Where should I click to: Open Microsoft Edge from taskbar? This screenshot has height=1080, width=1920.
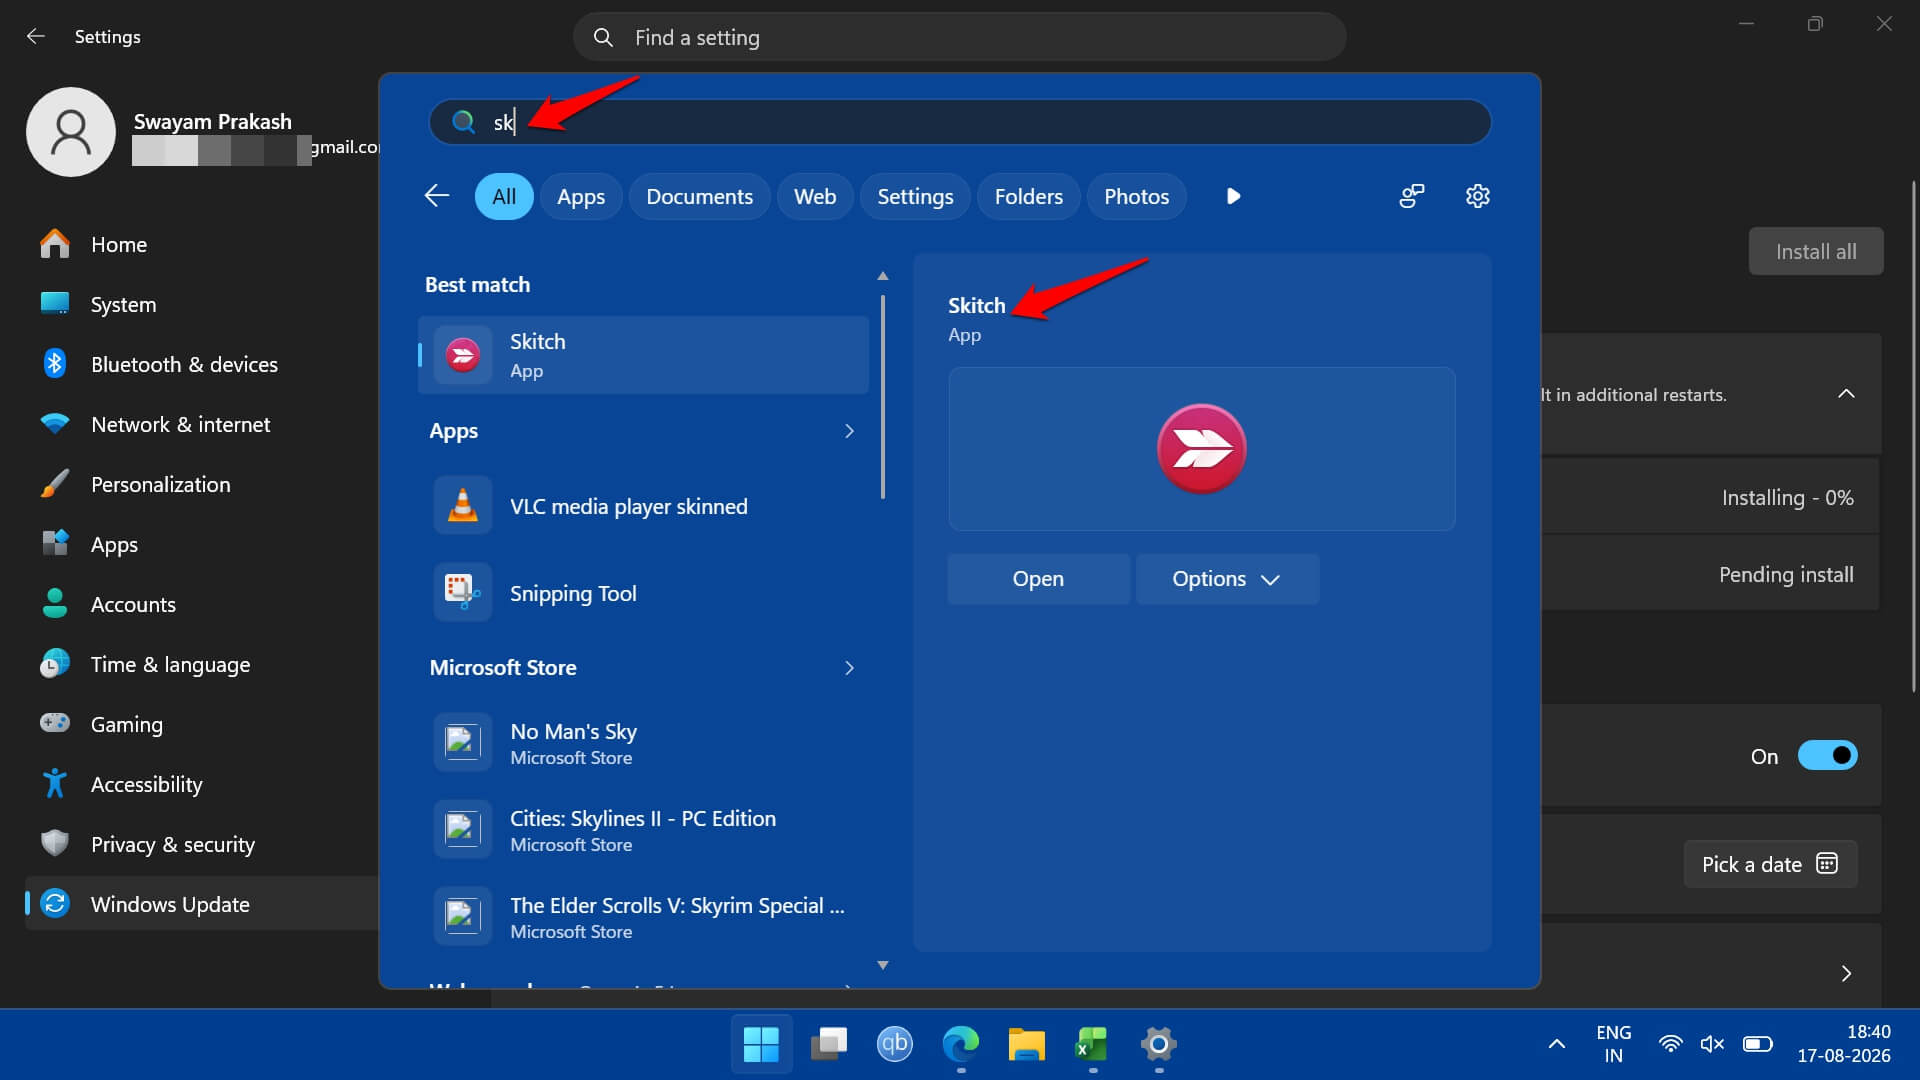(x=960, y=1044)
